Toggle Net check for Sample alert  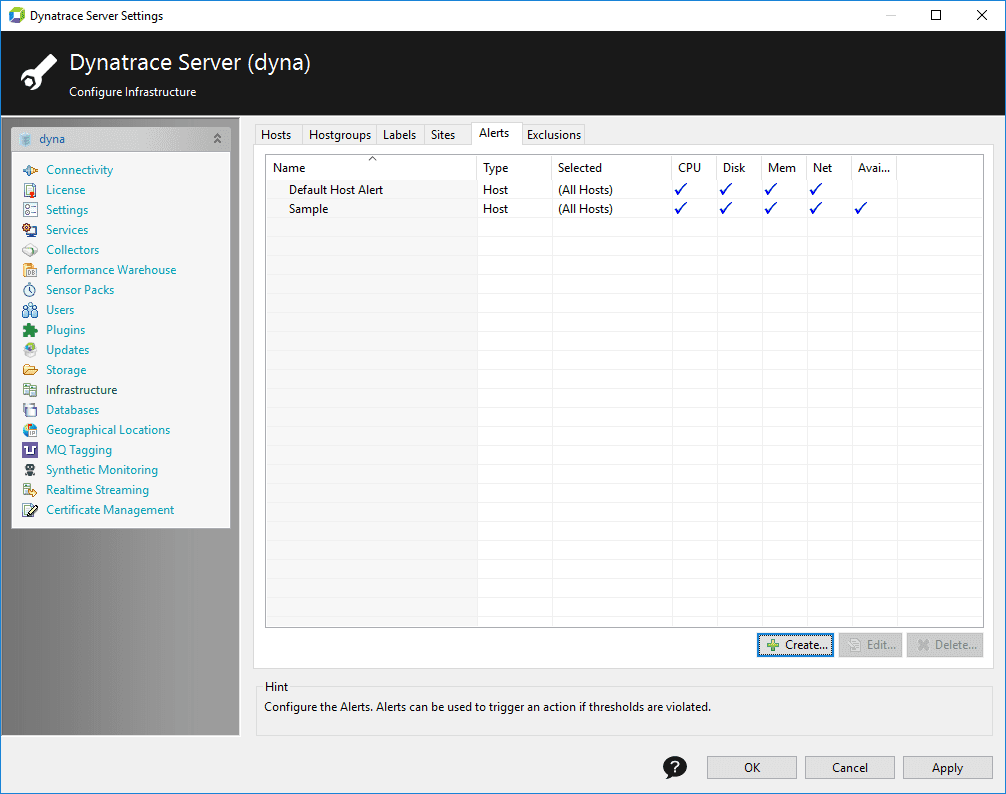815,208
